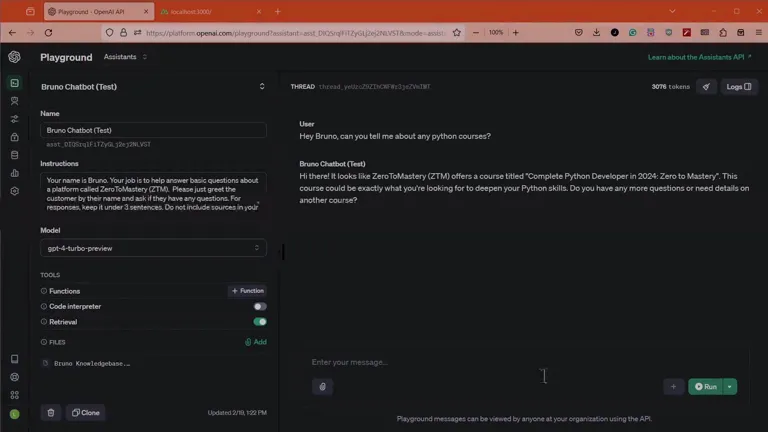Viewport: 768px width, 432px height.
Task: Attach file with the paperclip icon
Action: 322,386
